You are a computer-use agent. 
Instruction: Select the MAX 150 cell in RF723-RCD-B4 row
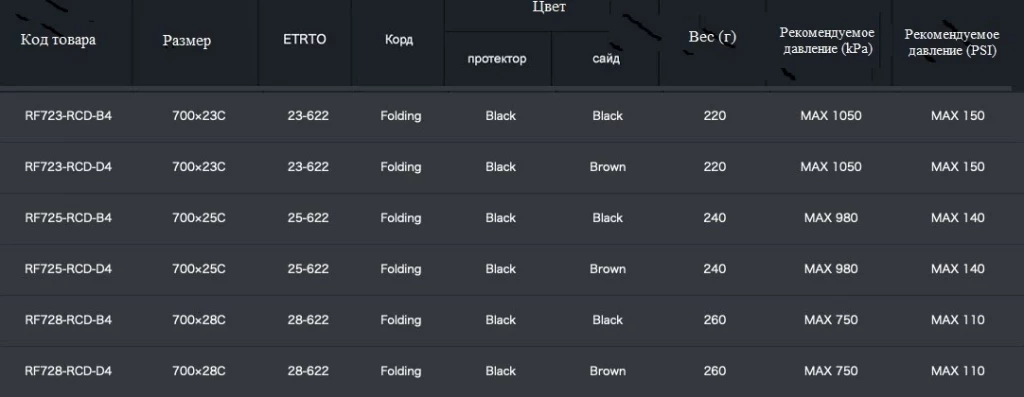(x=957, y=116)
